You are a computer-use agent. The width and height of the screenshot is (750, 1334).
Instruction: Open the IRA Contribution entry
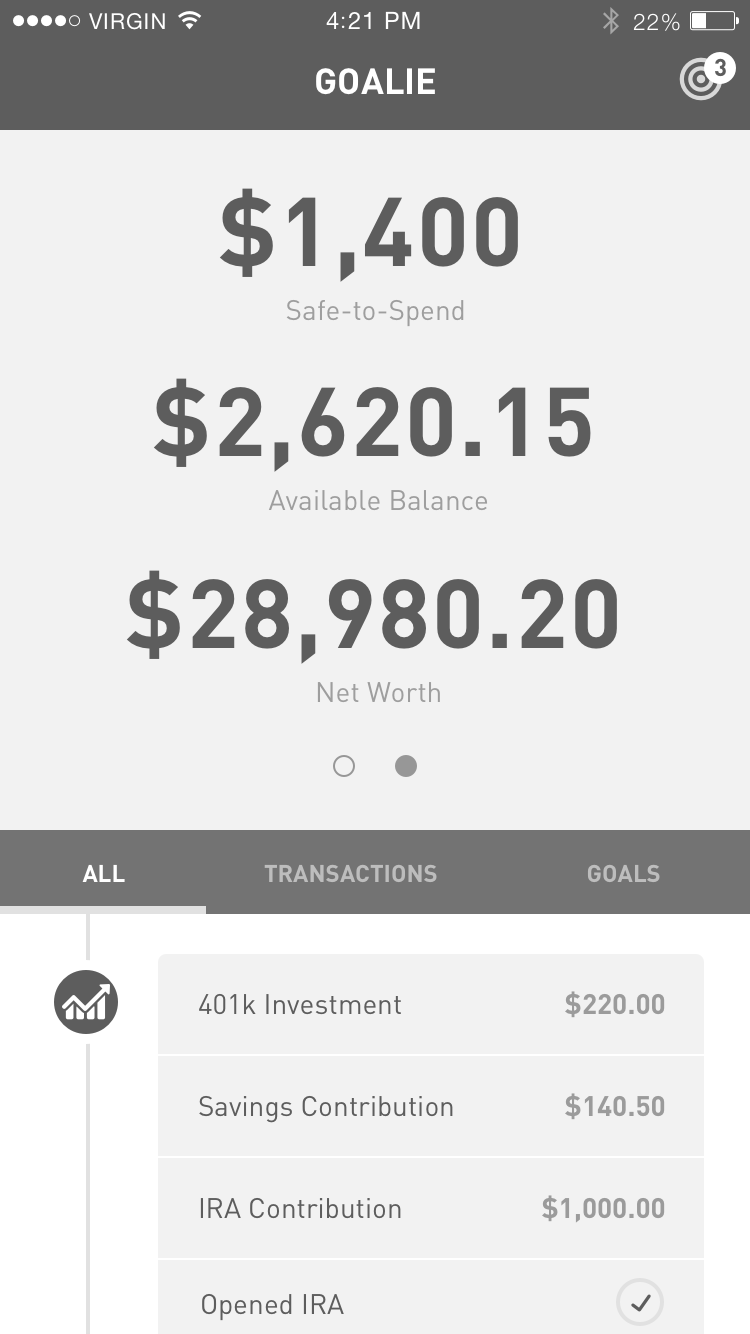pos(431,1208)
